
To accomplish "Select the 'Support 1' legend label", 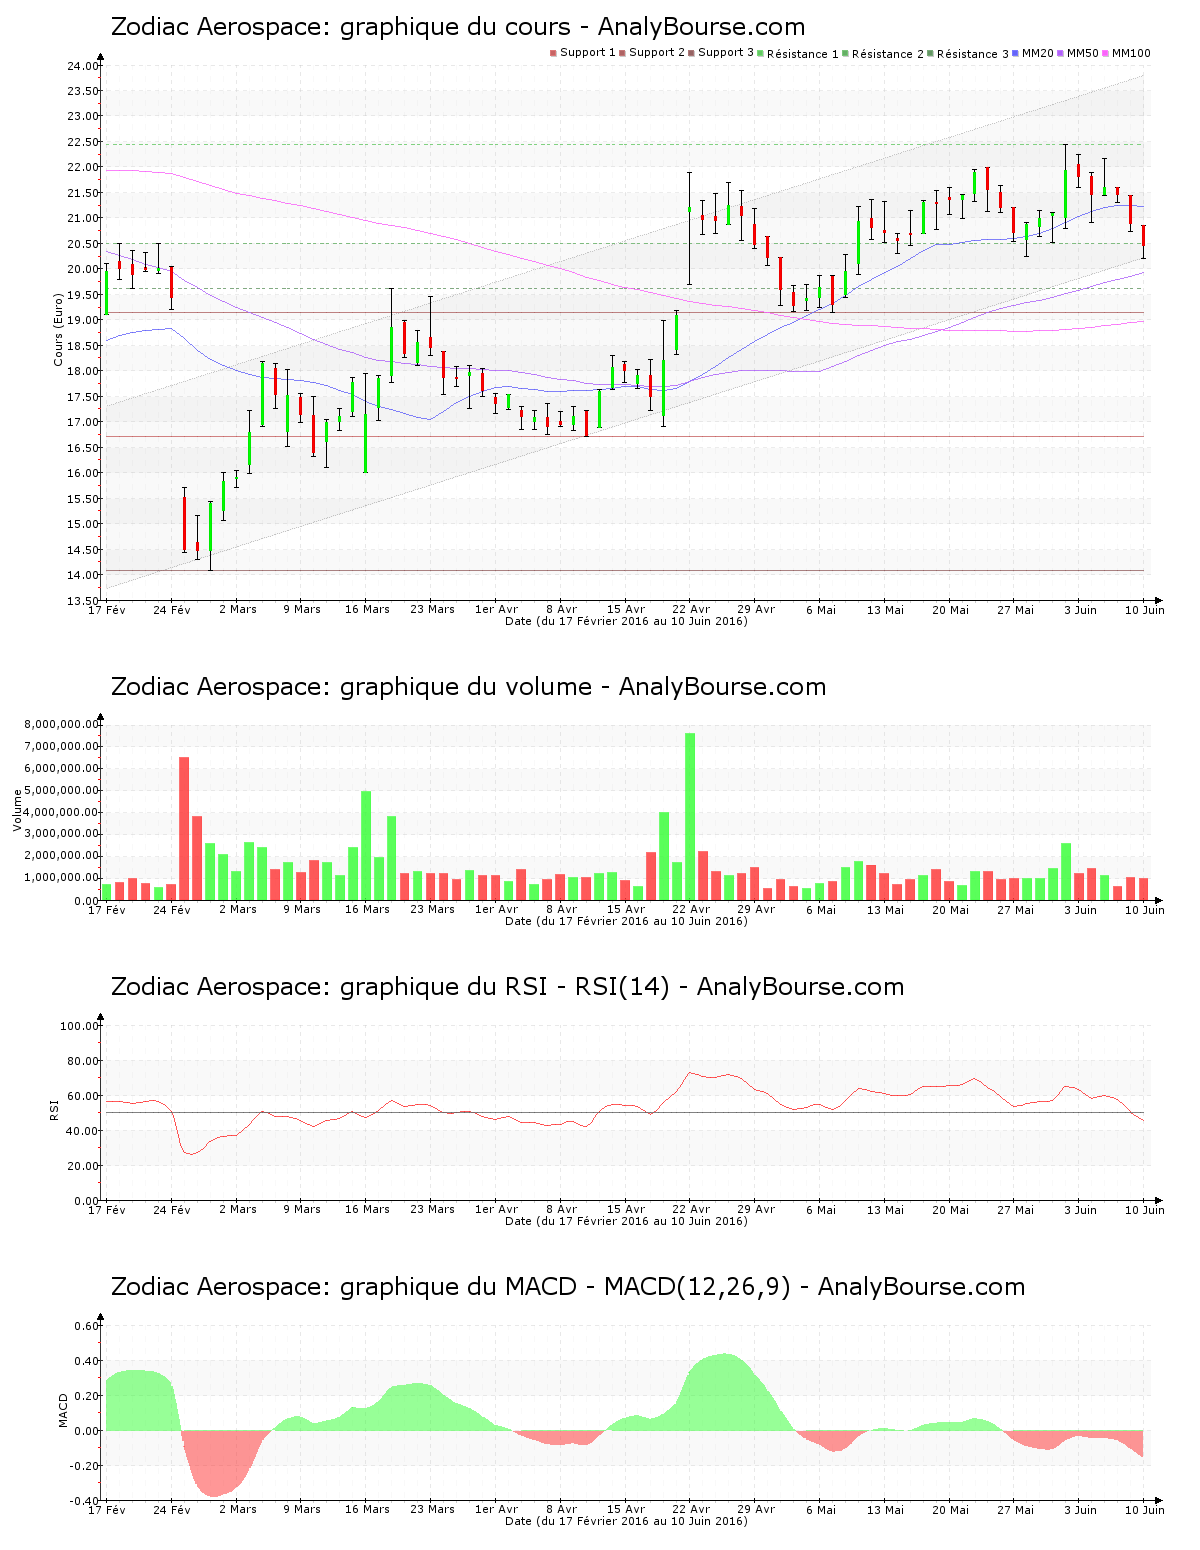I will (x=587, y=52).
